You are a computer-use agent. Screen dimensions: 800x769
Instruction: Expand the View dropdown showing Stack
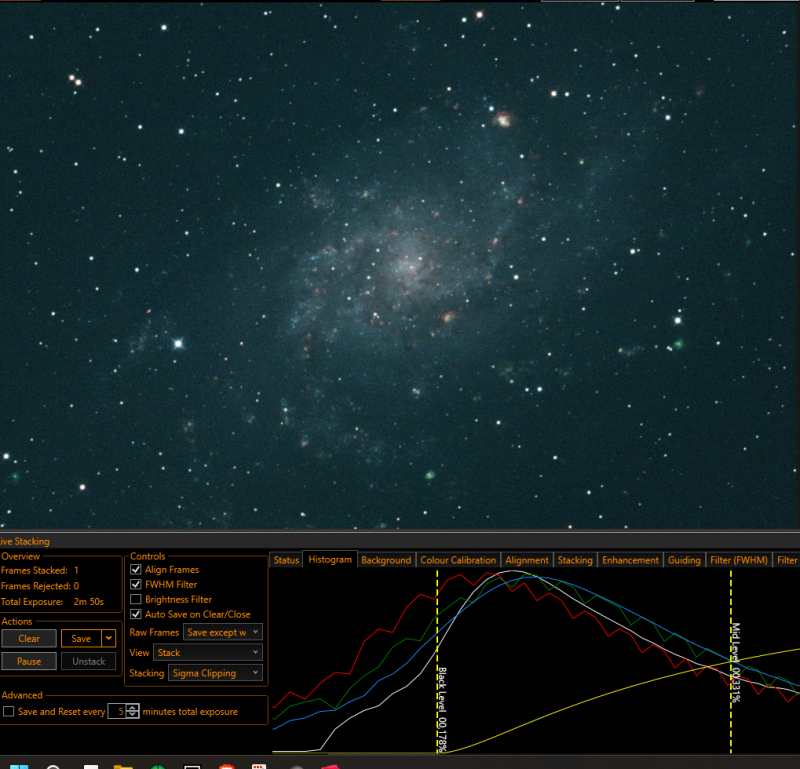pos(208,653)
